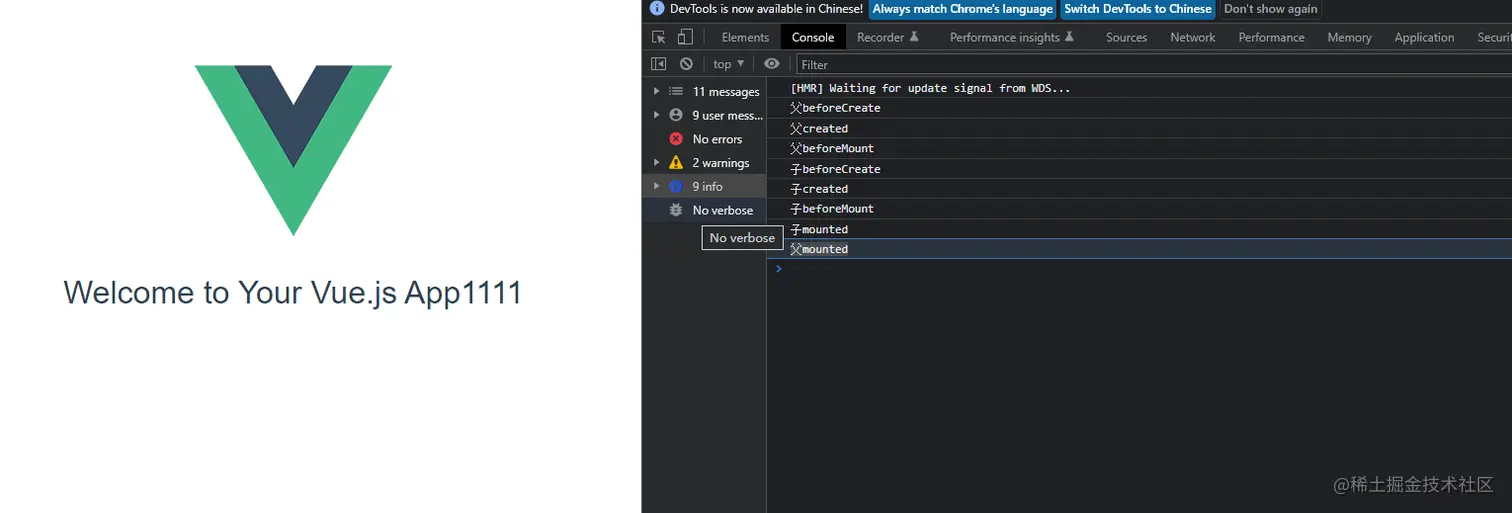Open live expression eye icon
Screen dimensions: 1512x513
771,63
